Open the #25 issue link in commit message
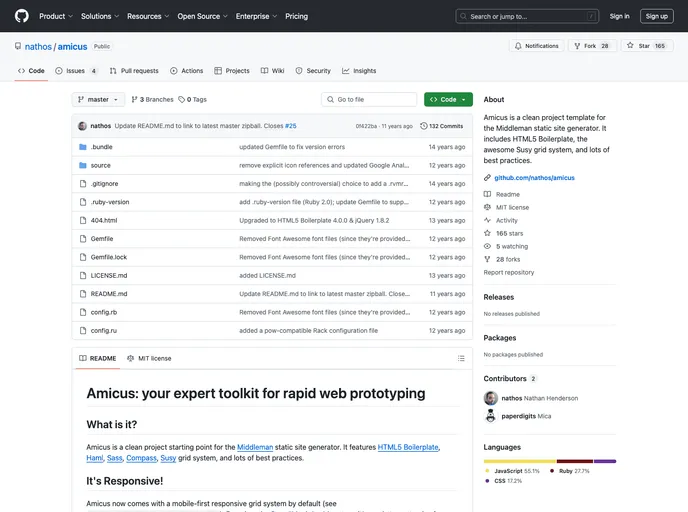The image size is (688, 512). tap(290, 126)
